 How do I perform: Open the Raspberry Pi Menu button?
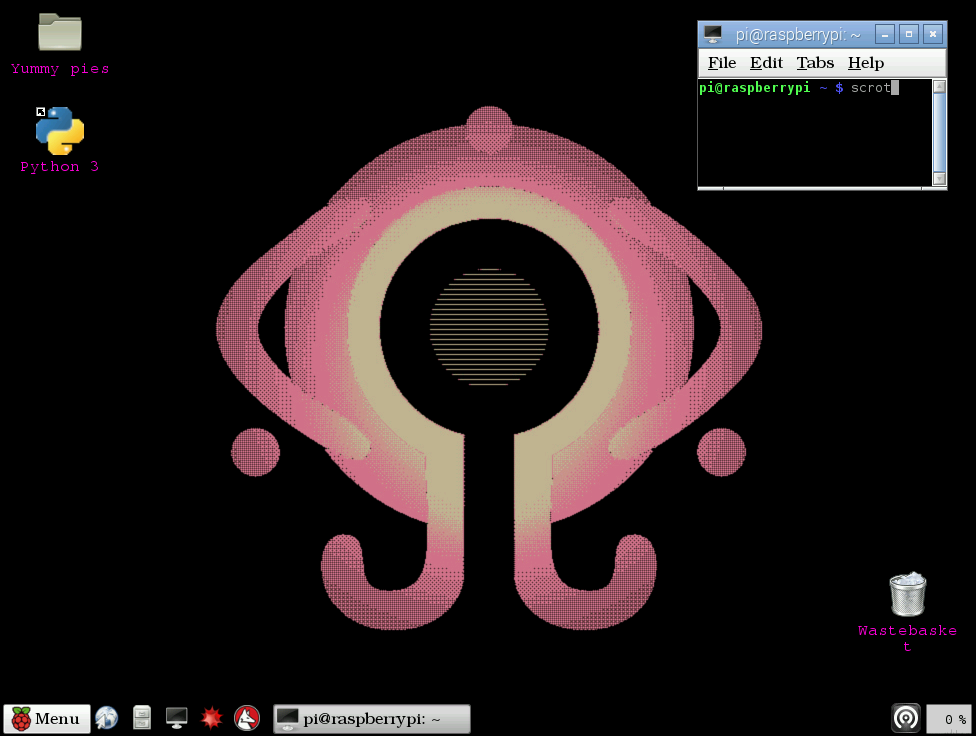point(47,718)
